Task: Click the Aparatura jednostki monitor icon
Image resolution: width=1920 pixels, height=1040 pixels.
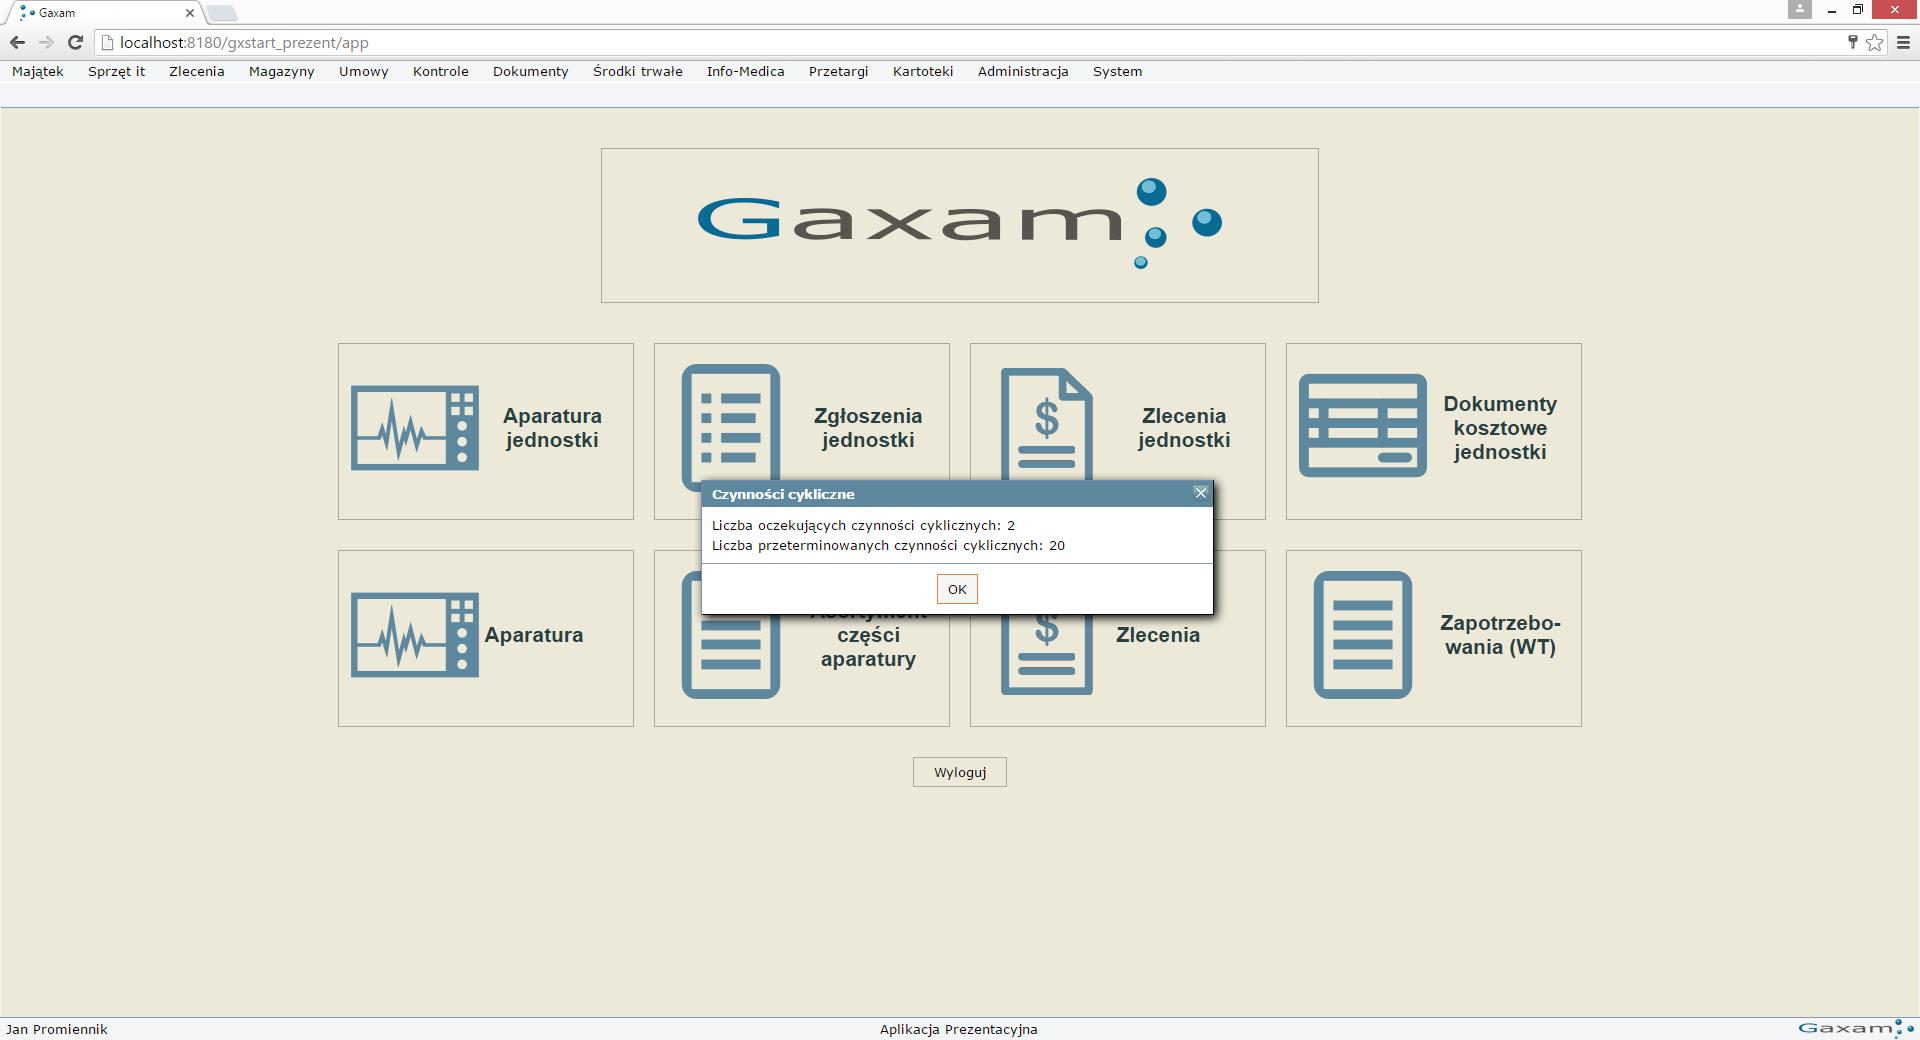Action: tap(414, 428)
